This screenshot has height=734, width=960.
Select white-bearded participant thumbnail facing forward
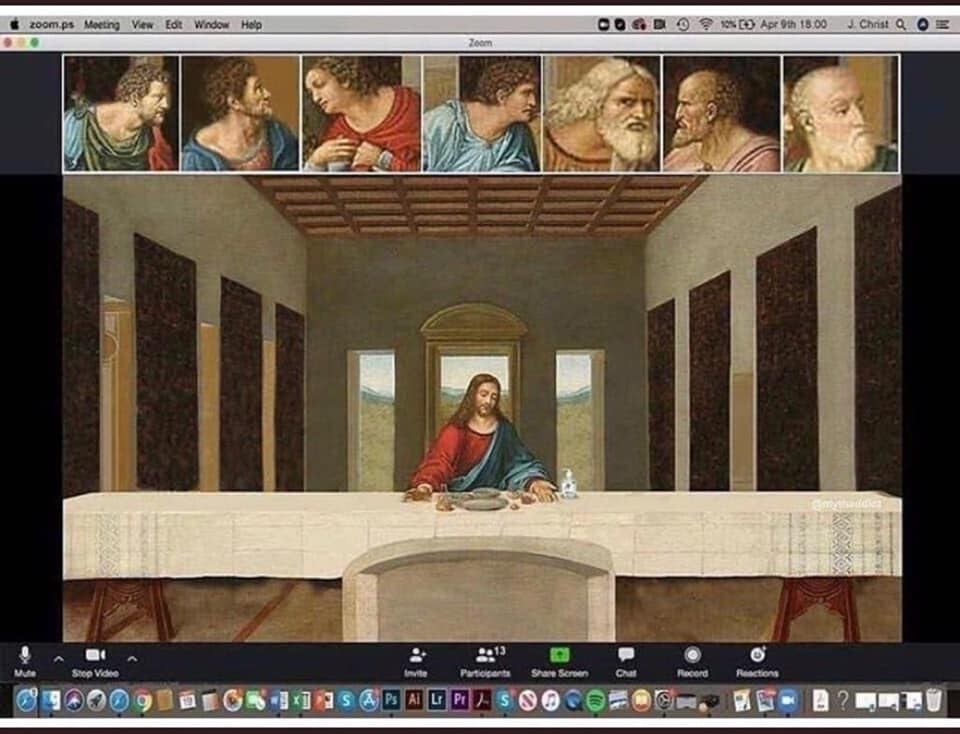[601, 113]
